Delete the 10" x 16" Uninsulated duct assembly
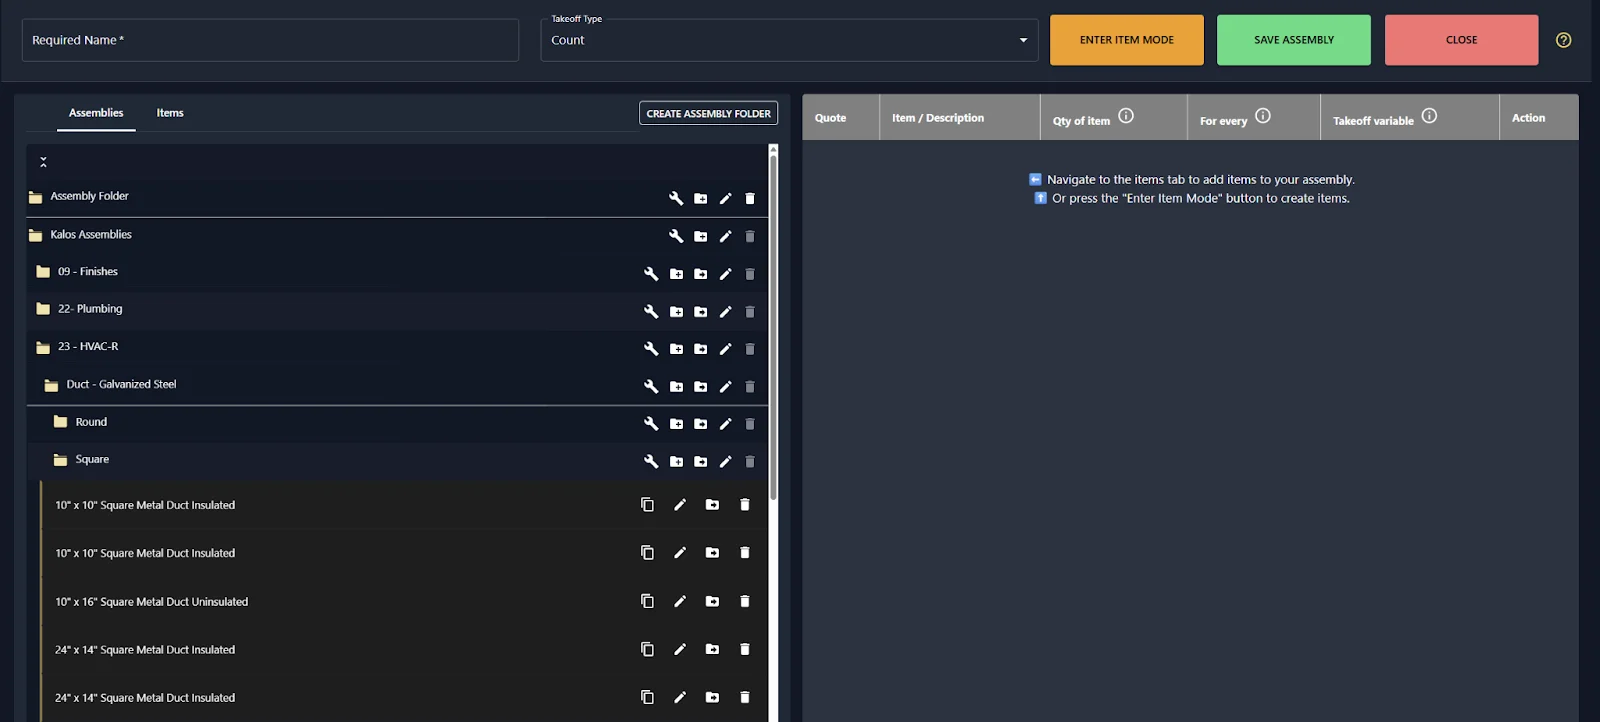This screenshot has width=1600, height=722. coord(744,601)
